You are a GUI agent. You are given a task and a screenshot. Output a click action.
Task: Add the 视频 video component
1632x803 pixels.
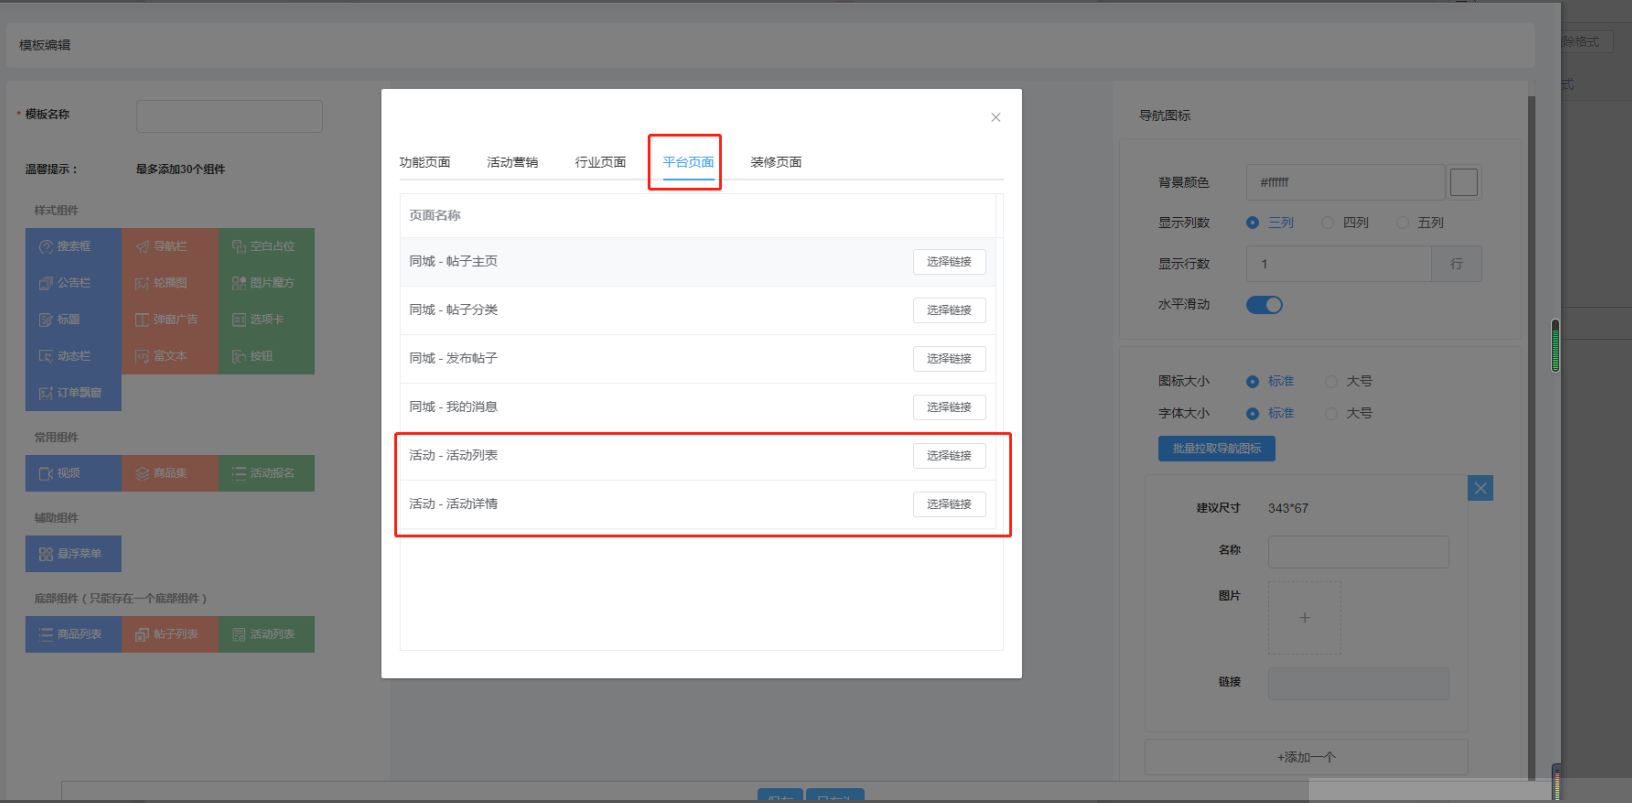(73, 473)
